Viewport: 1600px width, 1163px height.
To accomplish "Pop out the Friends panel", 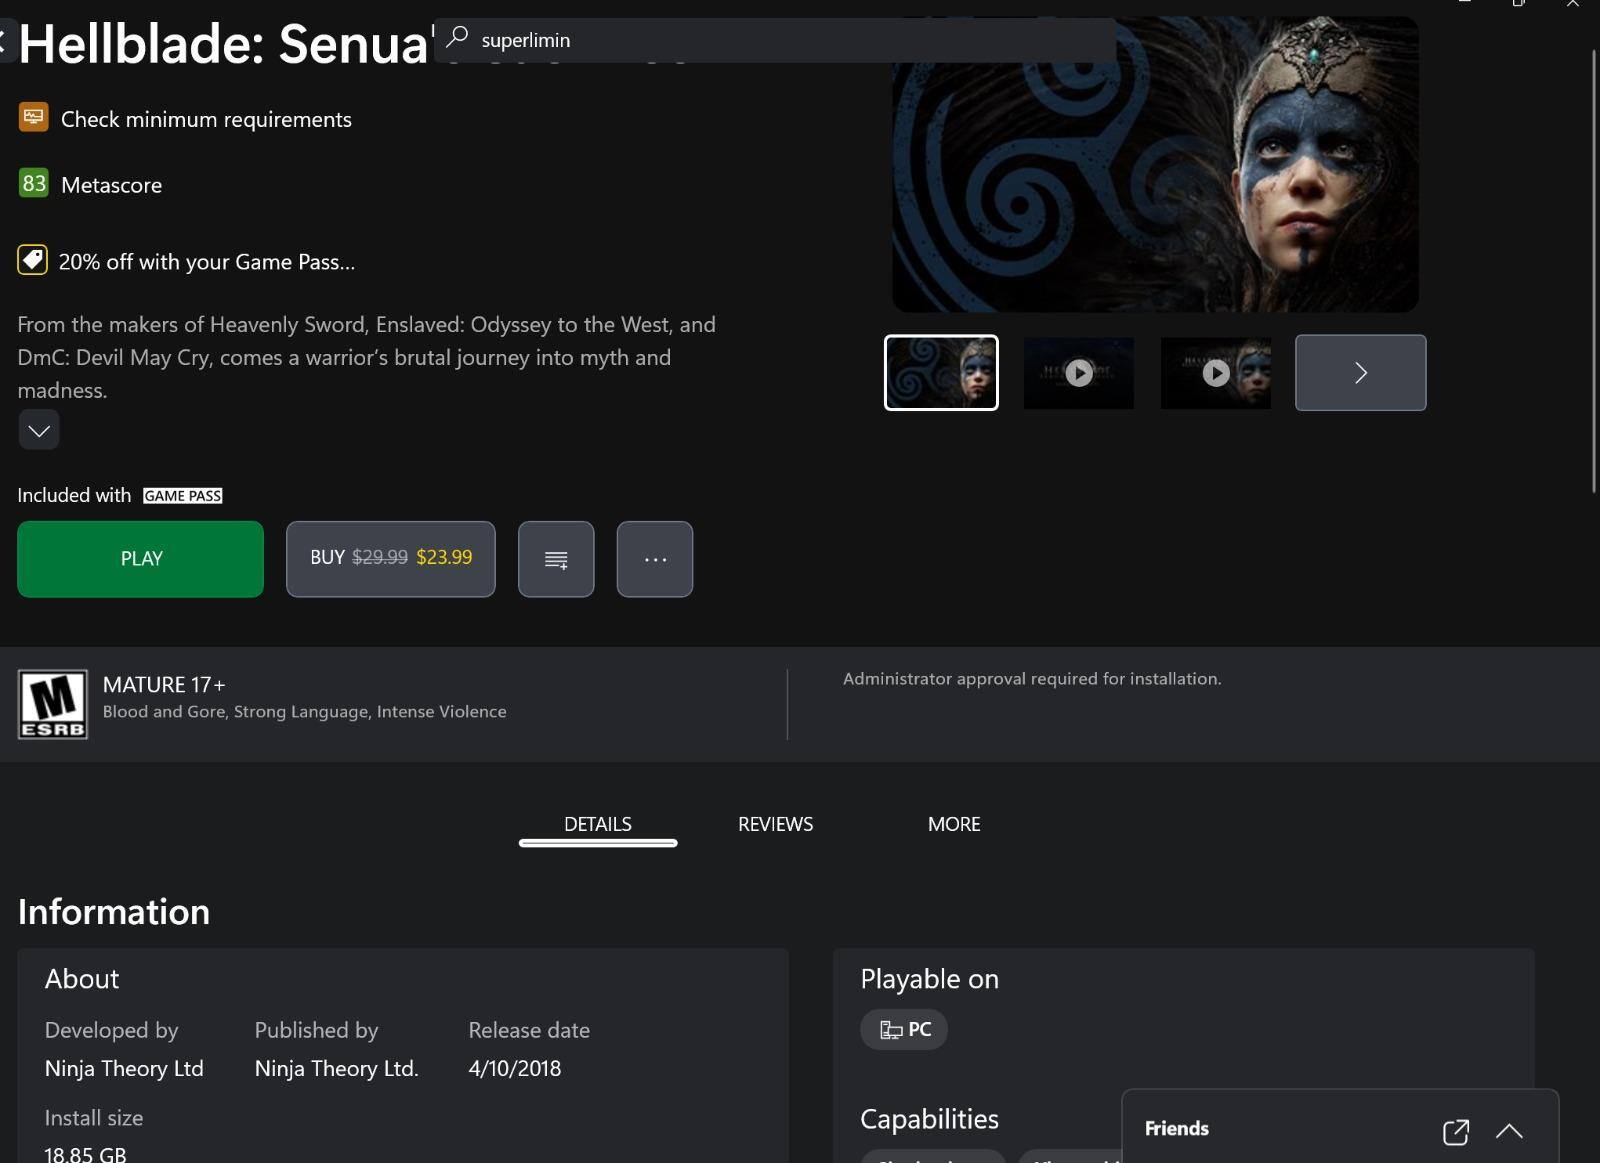I will (1455, 1131).
